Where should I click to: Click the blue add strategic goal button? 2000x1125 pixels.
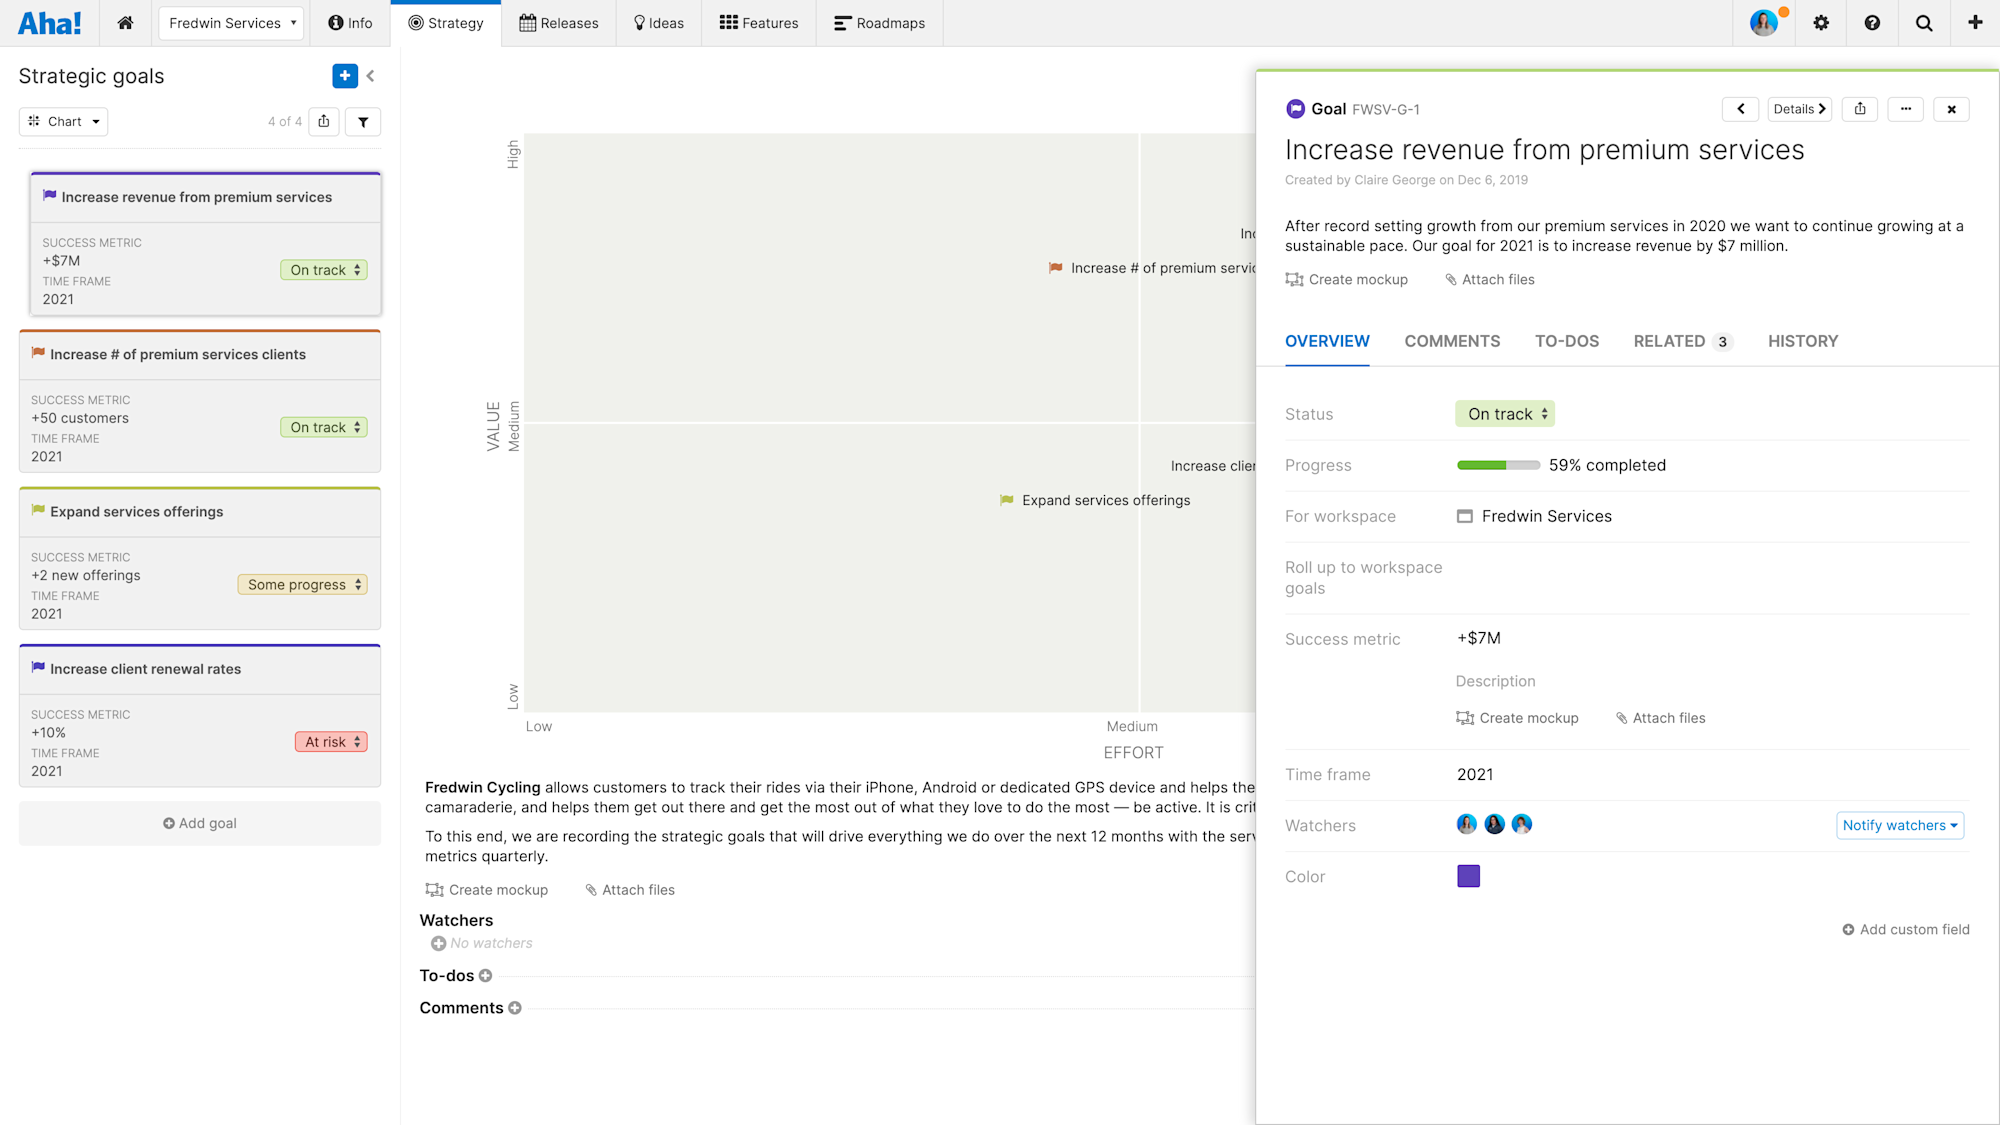coord(344,76)
